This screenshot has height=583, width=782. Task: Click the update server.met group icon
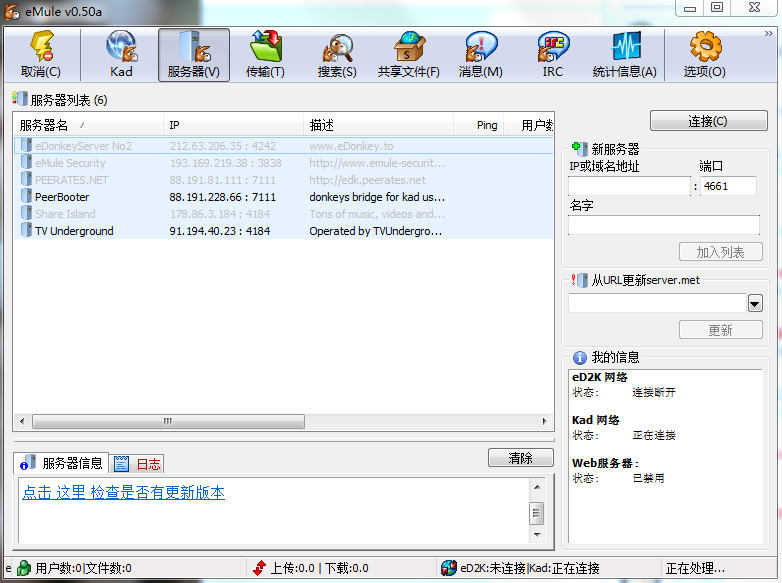coord(580,280)
